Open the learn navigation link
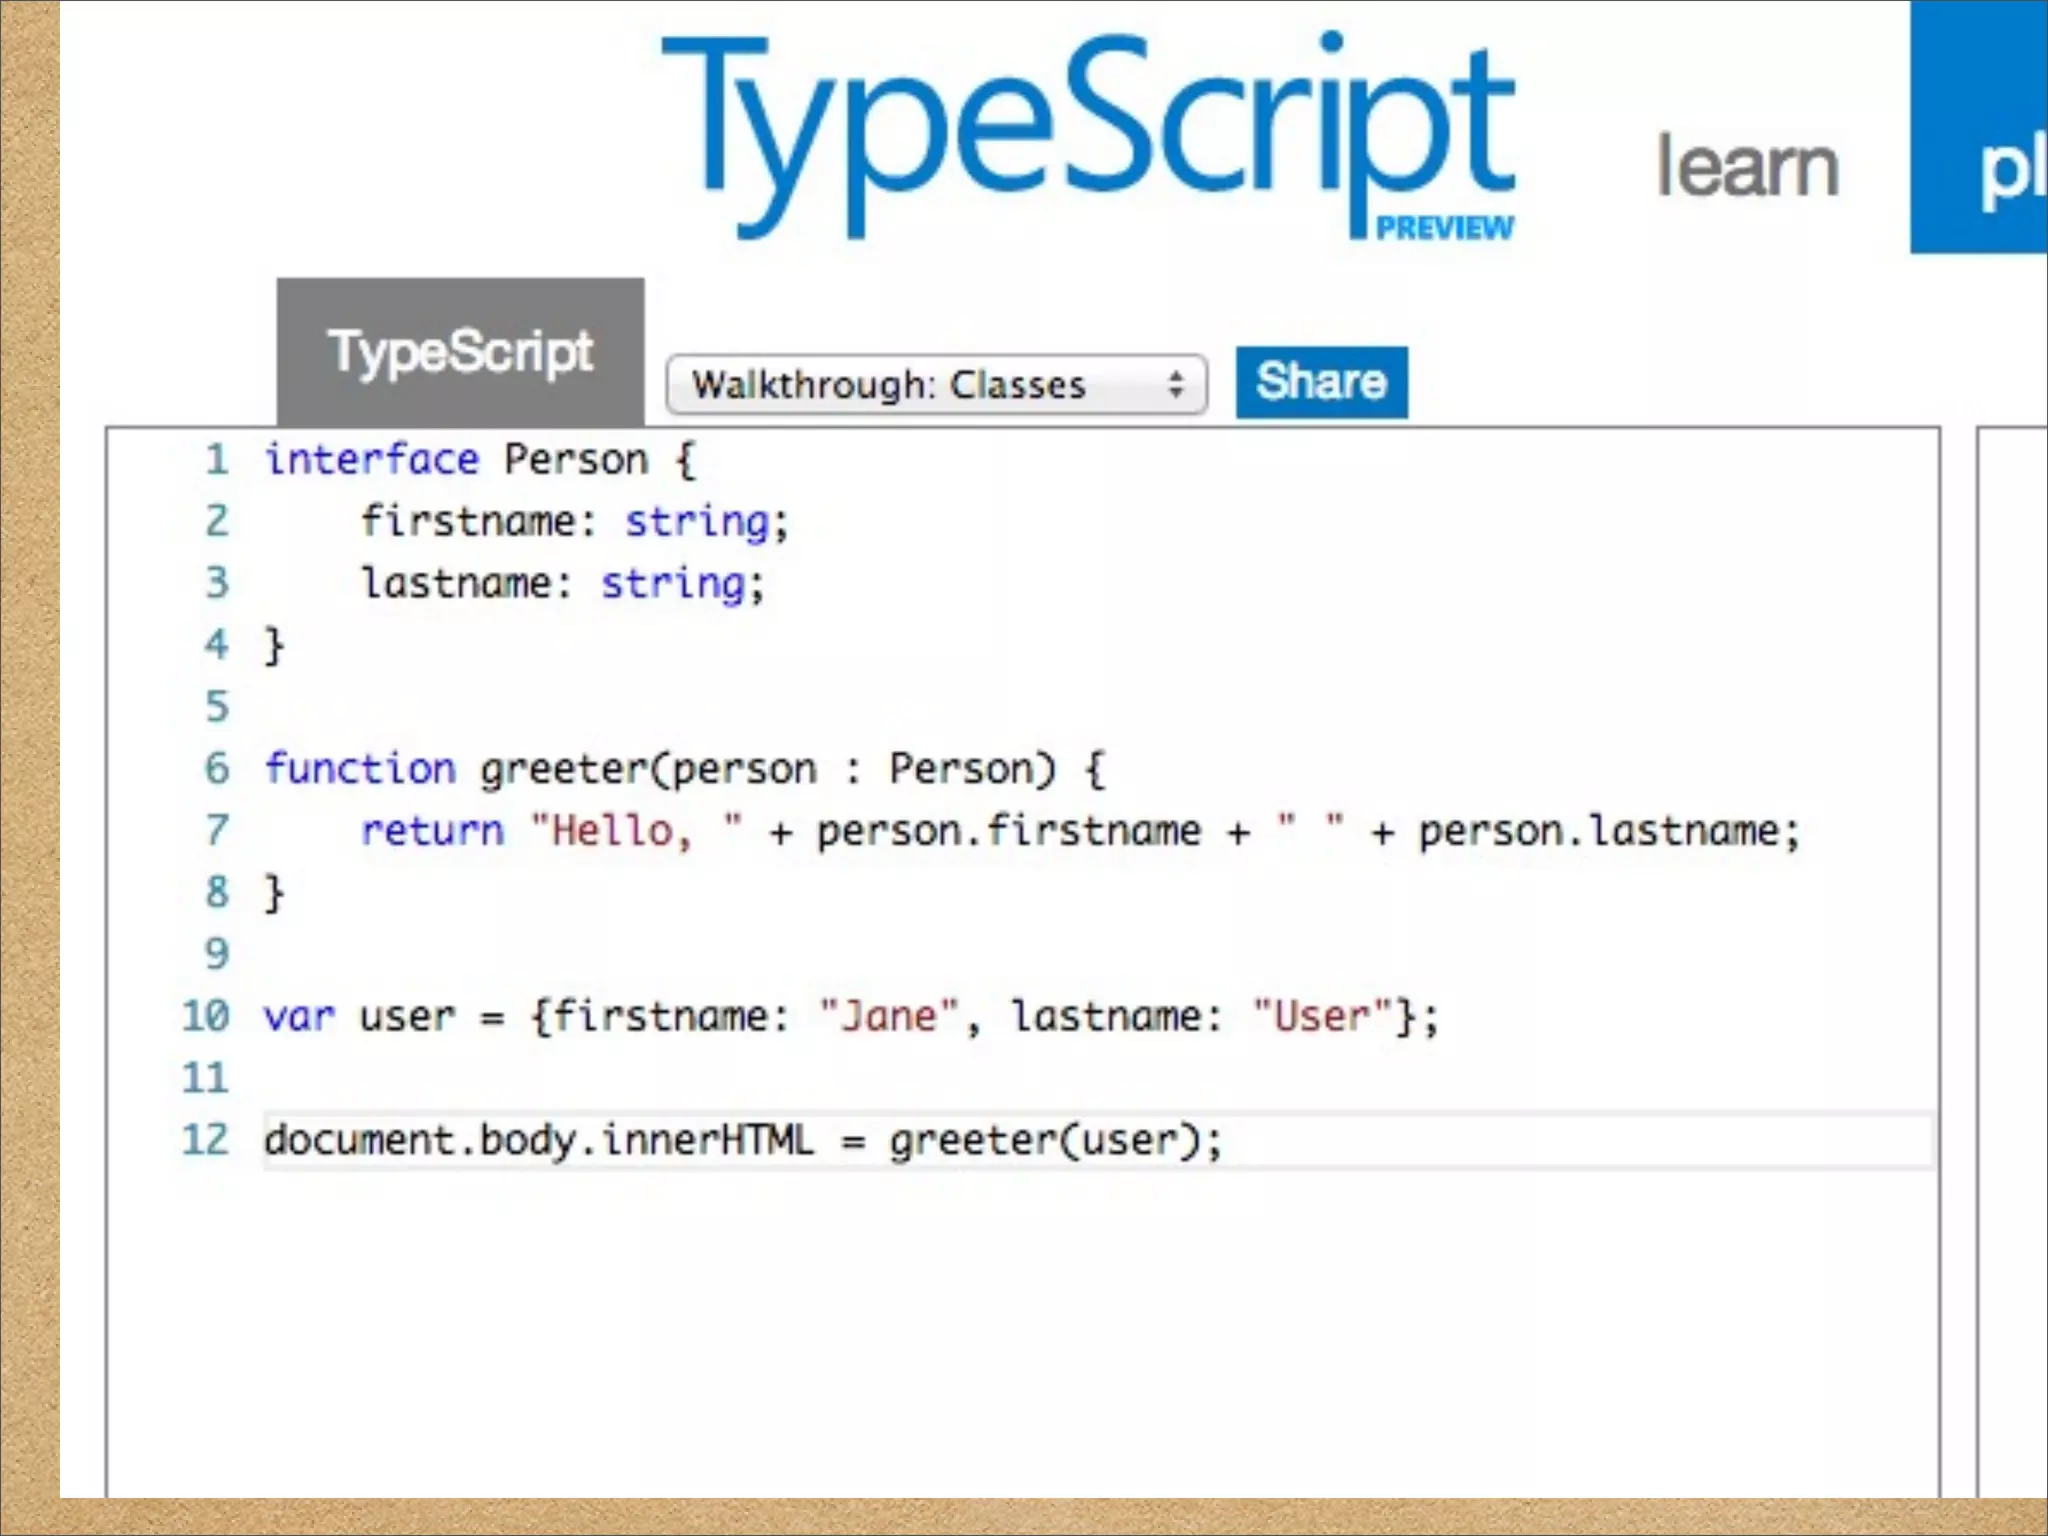2048x1536 pixels. 1747,167
